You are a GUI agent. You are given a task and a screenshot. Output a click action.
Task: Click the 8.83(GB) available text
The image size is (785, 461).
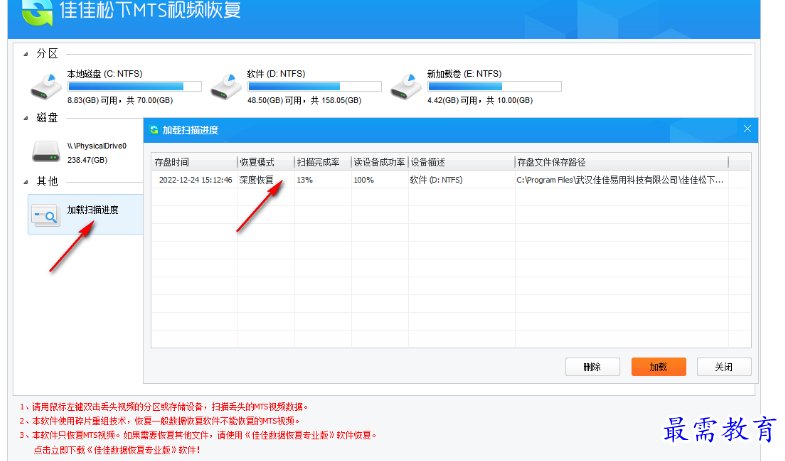coord(120,100)
